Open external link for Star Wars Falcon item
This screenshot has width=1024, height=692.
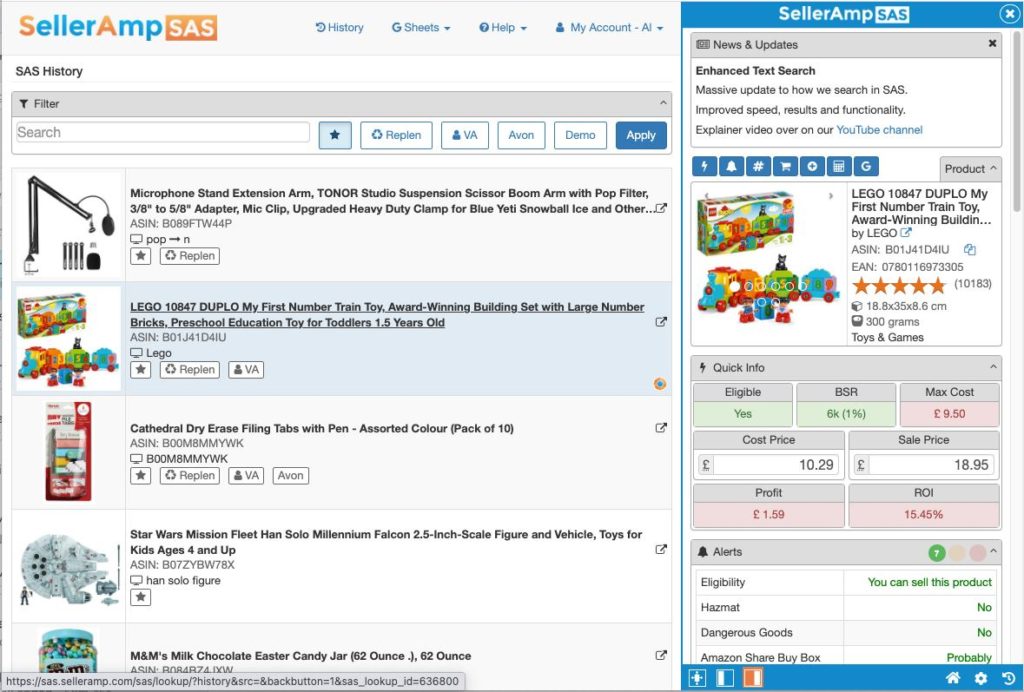(661, 549)
